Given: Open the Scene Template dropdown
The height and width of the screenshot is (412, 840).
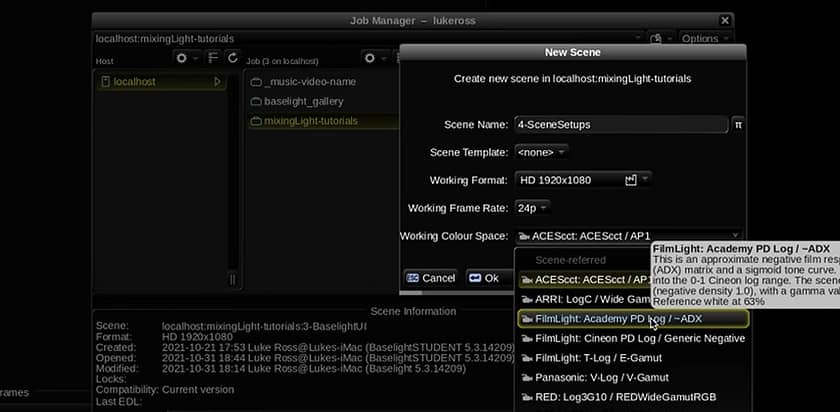Looking at the screenshot, I should [x=542, y=152].
